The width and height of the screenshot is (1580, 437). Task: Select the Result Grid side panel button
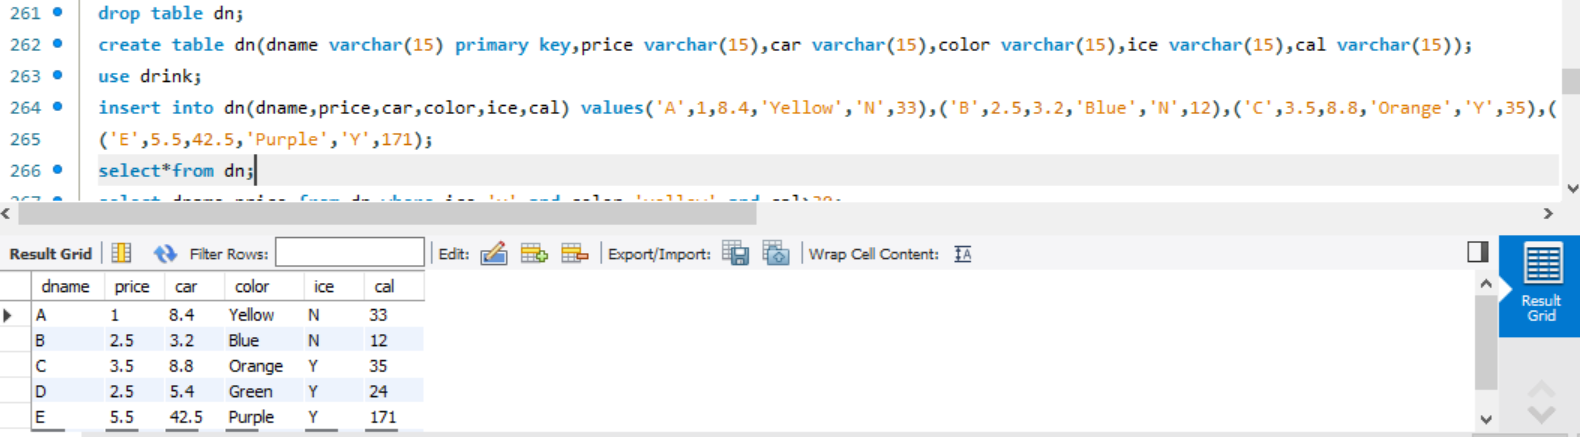(1540, 286)
